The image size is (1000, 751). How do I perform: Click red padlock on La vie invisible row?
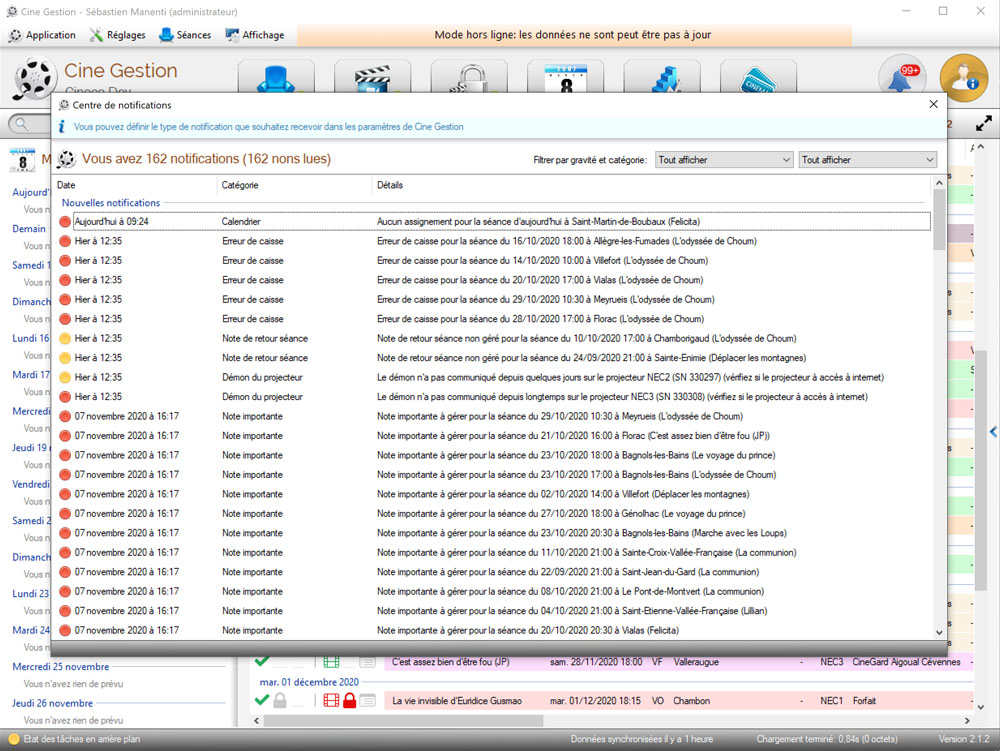[349, 701]
